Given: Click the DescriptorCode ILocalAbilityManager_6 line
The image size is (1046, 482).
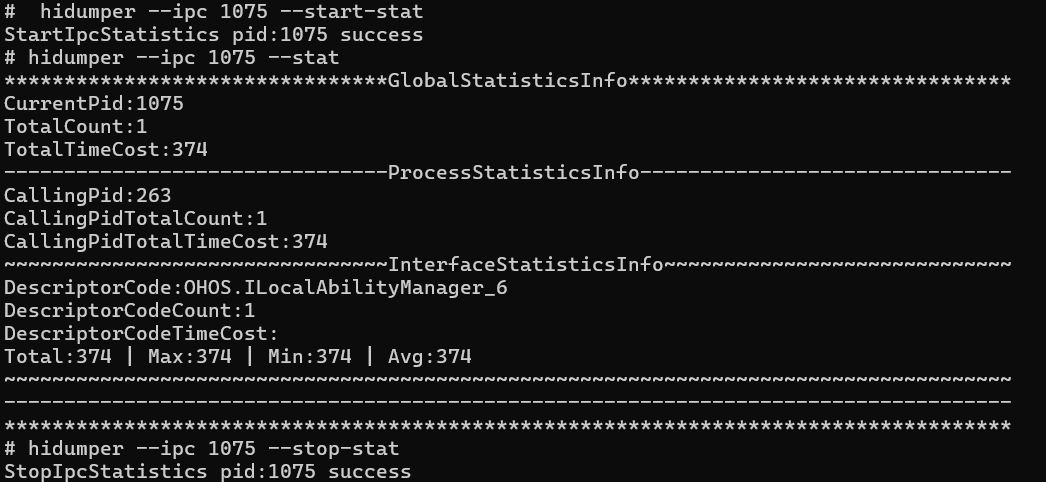Looking at the screenshot, I should point(261,288).
